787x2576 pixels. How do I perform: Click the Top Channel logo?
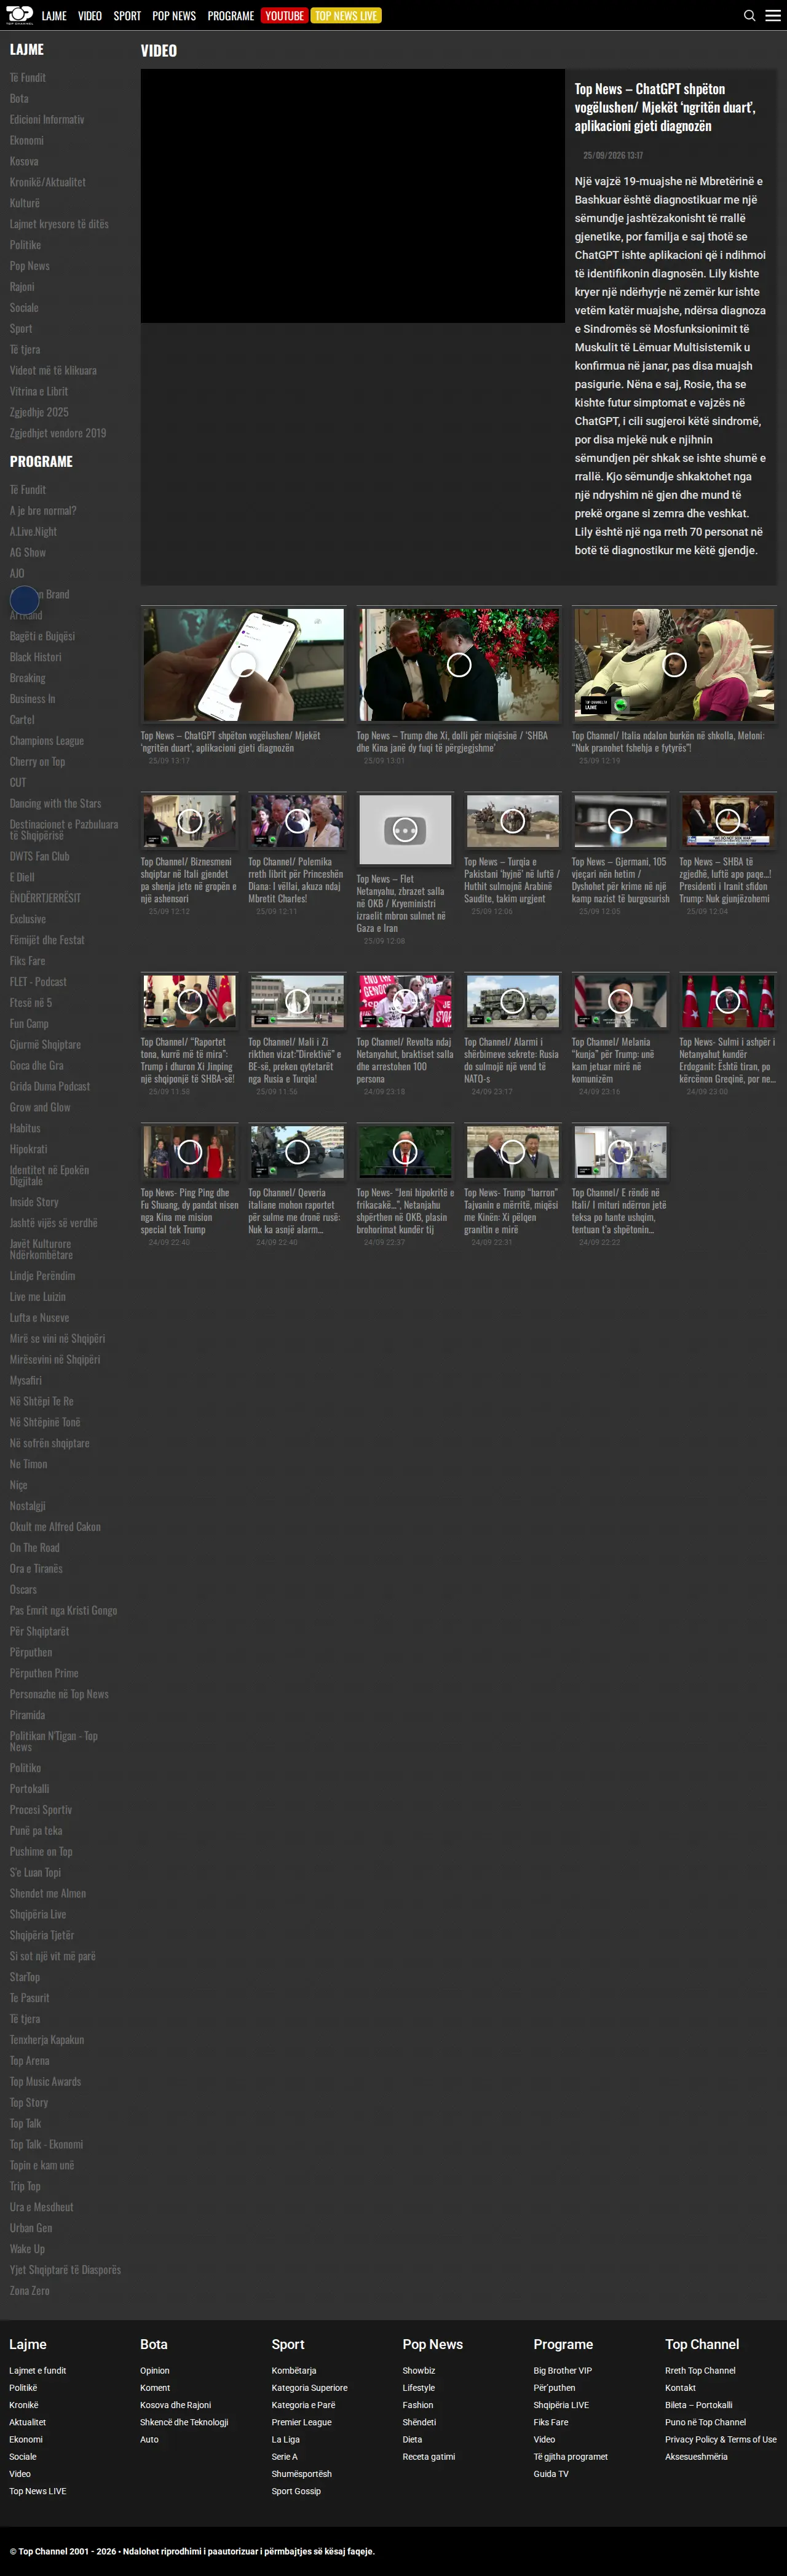click(19, 15)
